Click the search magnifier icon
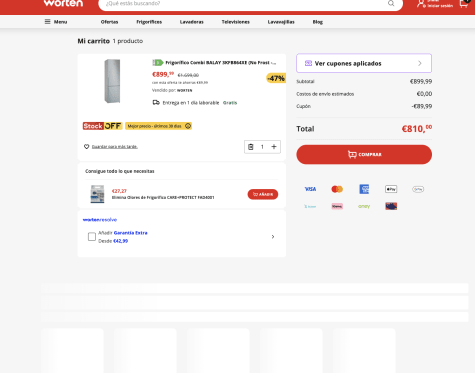The width and height of the screenshot is (475, 373). point(391,3)
